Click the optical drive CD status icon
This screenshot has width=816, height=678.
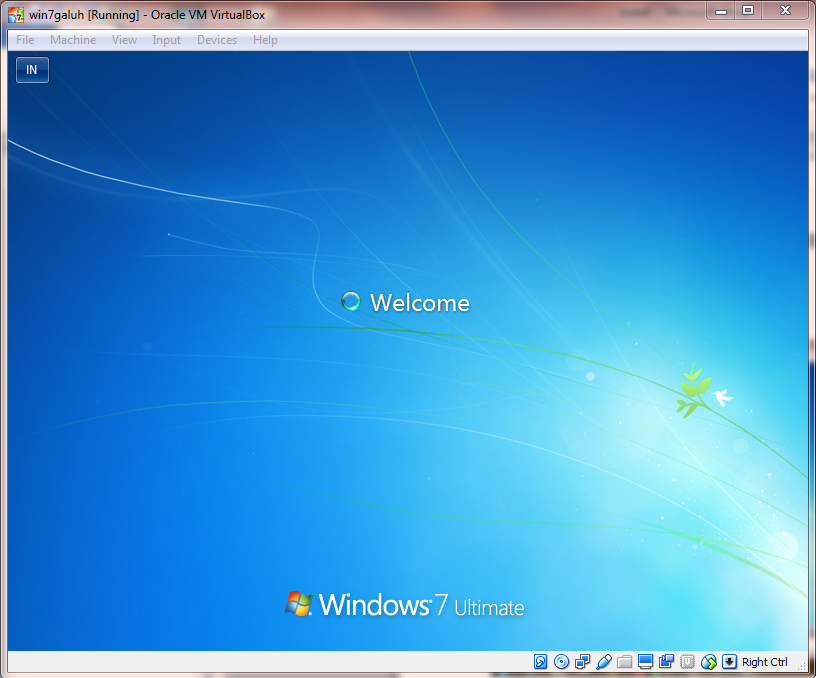point(561,661)
